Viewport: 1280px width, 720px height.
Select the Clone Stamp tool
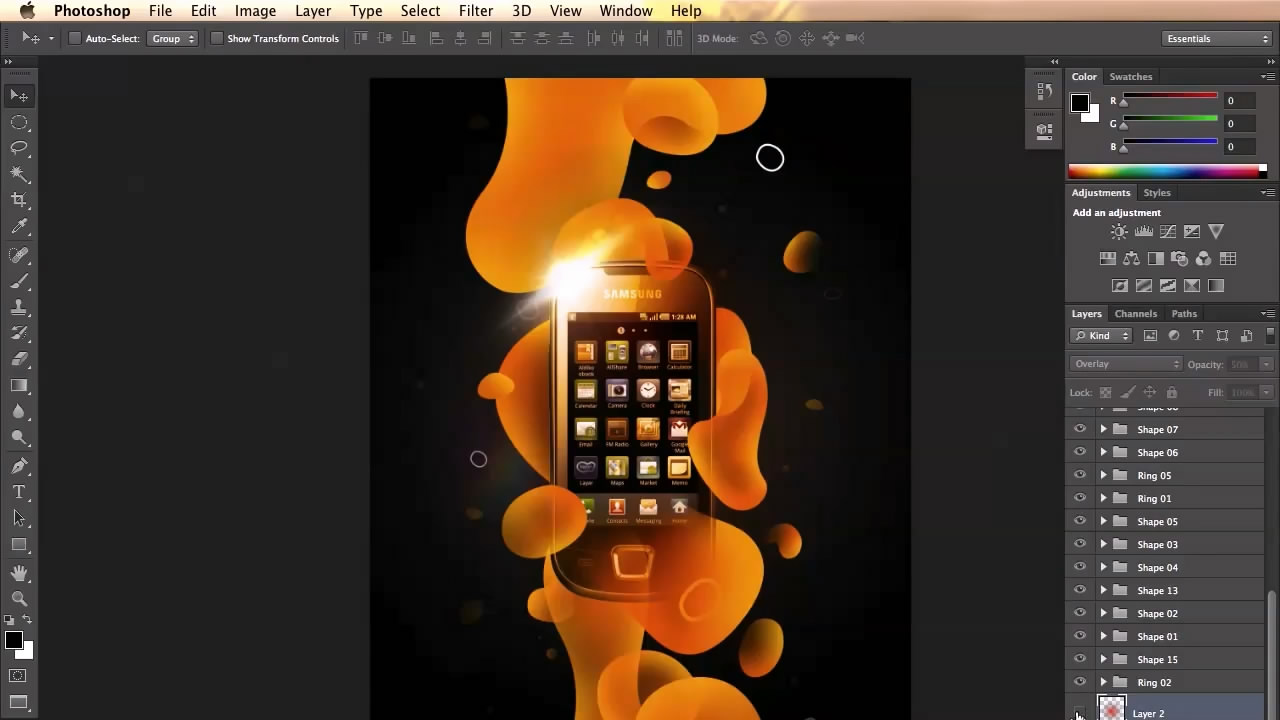(x=19, y=307)
